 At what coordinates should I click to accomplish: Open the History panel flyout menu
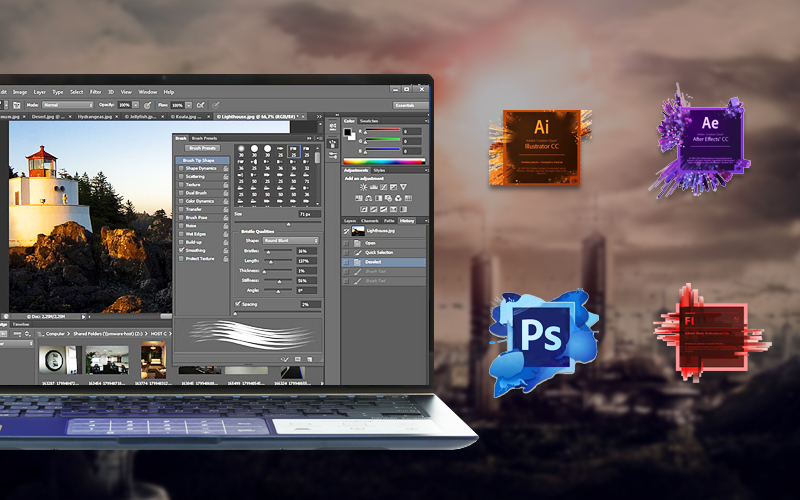(426, 220)
